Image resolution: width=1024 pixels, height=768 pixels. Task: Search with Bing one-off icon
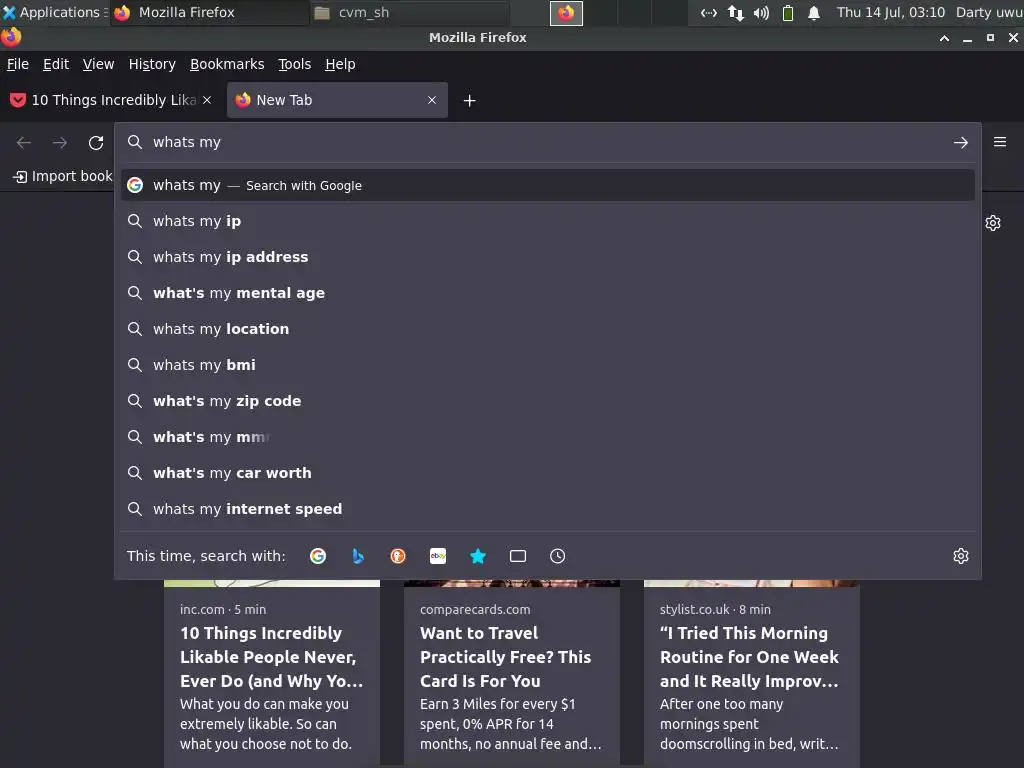(358, 556)
